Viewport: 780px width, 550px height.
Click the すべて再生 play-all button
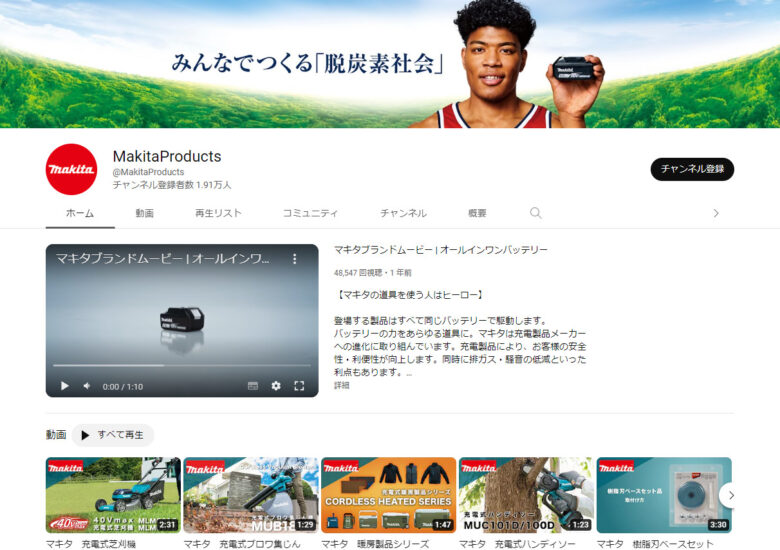point(113,435)
